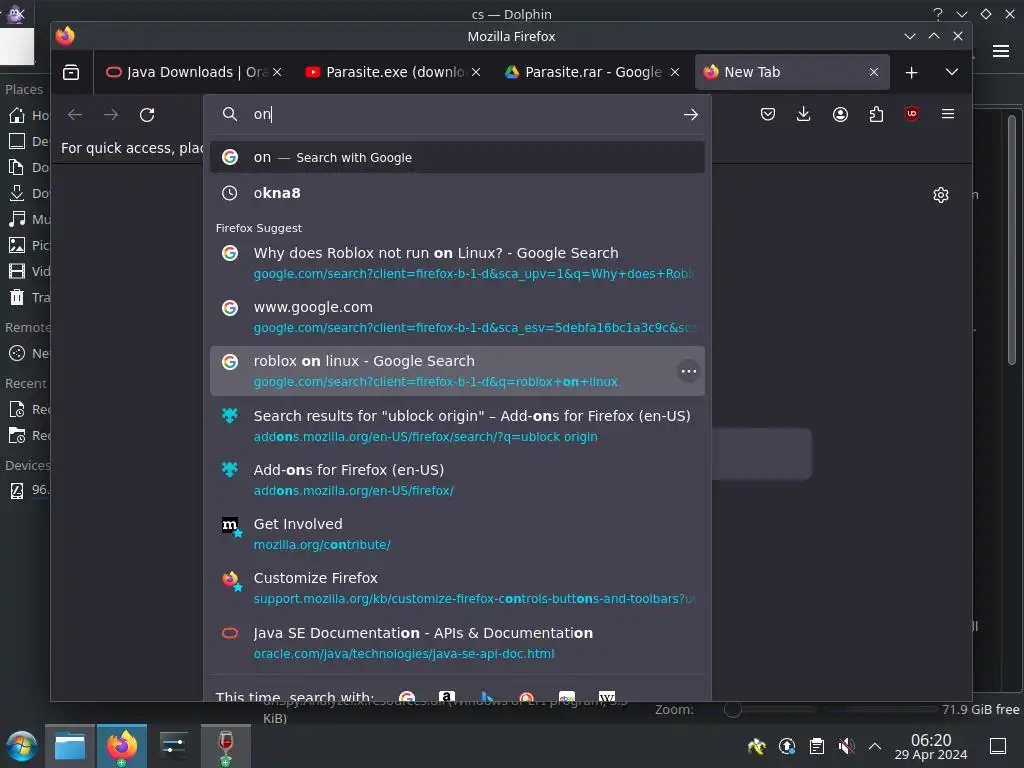Screen dimensions: 1024x768
Task: Open the "Get Involved" mozilla.org suggestion
Action: (457, 534)
